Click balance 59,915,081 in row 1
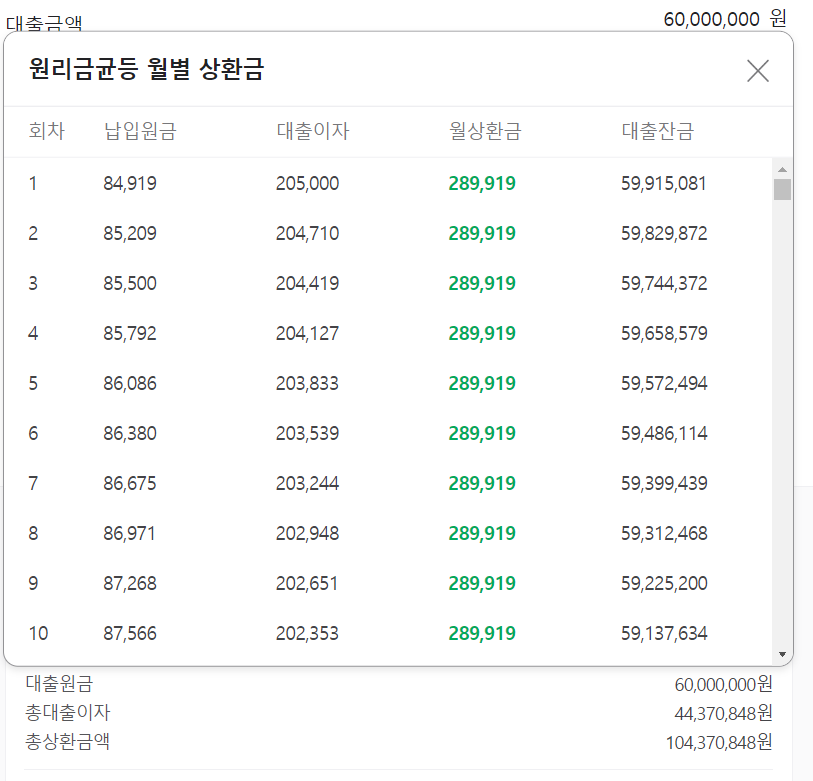 tap(664, 183)
